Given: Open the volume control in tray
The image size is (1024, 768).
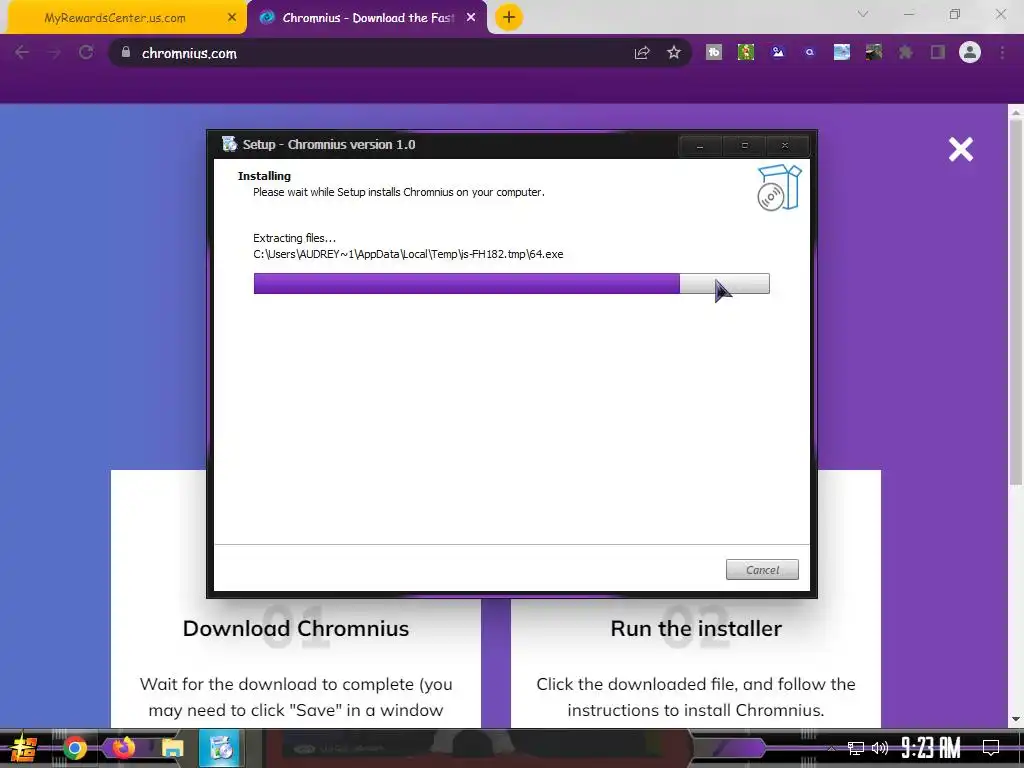Looking at the screenshot, I should [880, 748].
